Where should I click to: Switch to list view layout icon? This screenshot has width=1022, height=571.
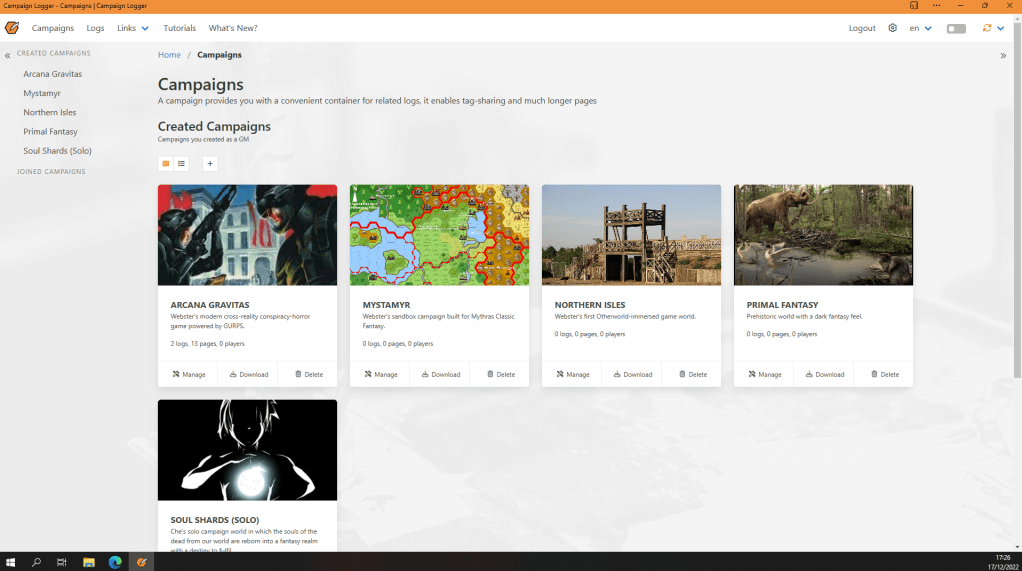click(x=181, y=164)
